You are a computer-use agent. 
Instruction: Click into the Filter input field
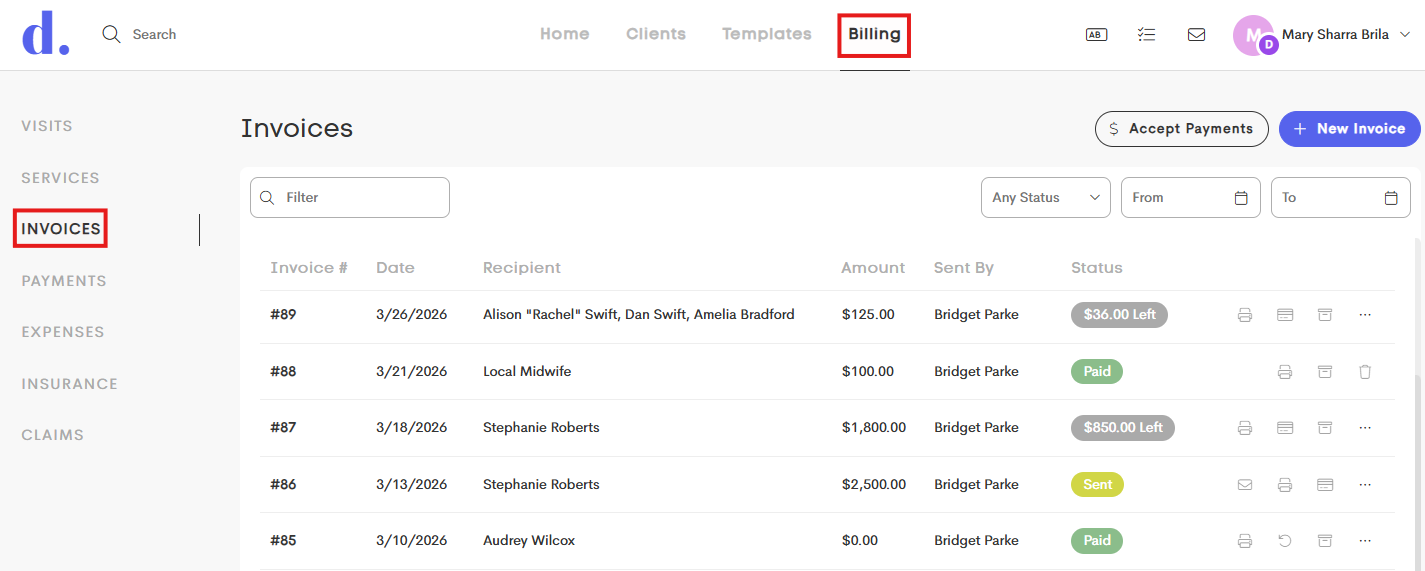(350, 198)
